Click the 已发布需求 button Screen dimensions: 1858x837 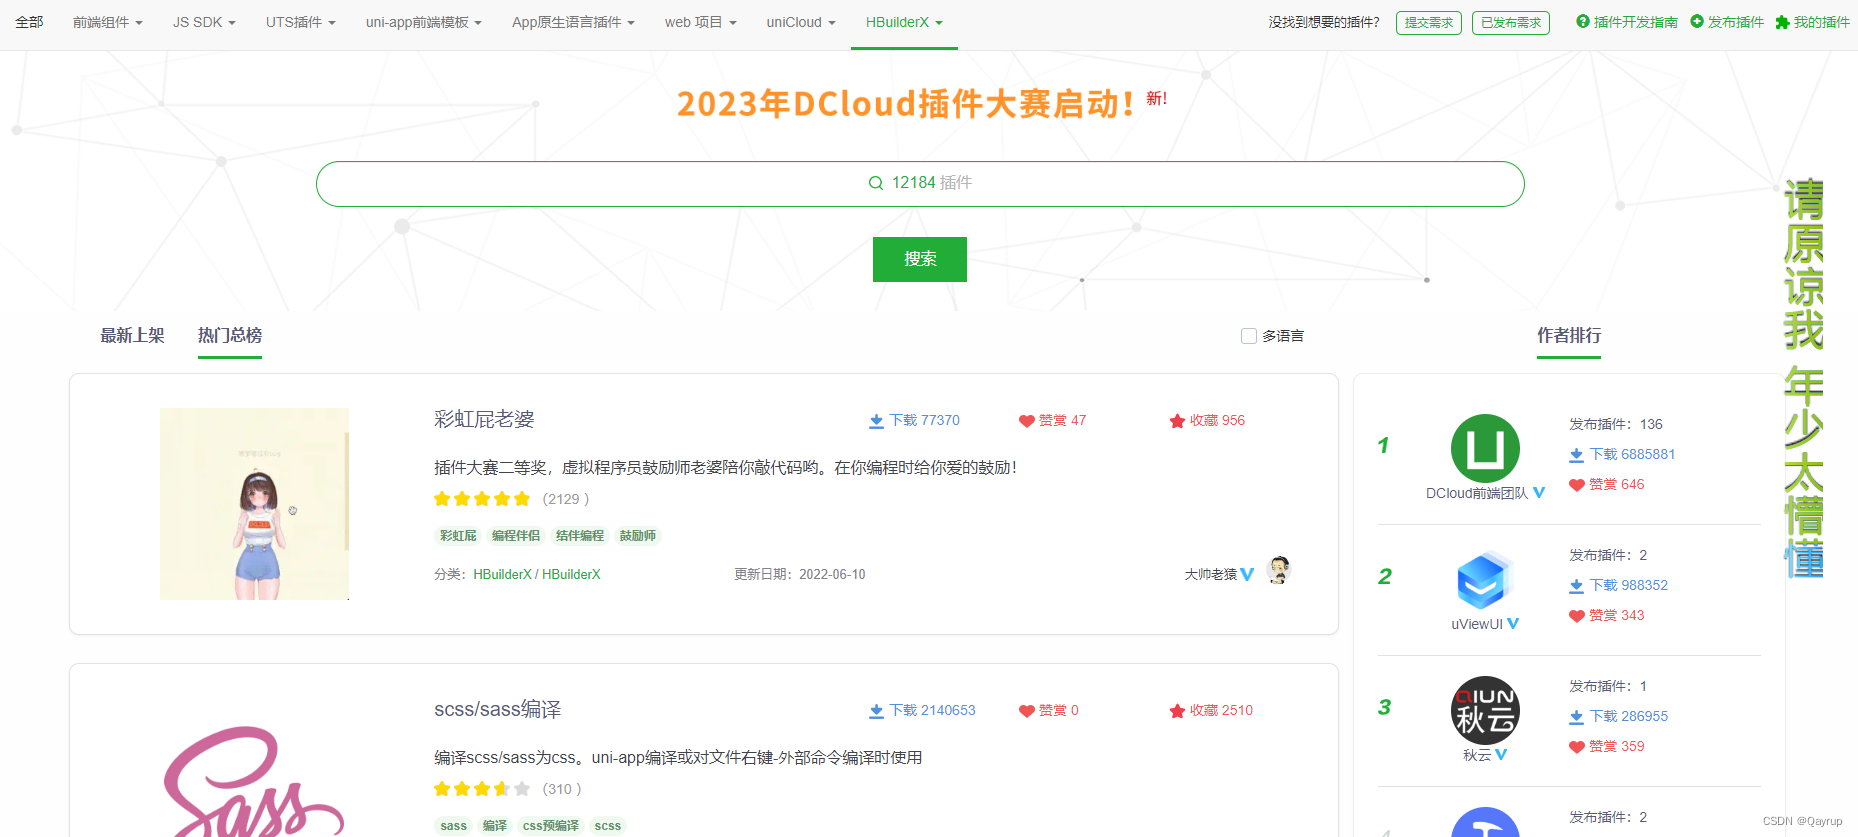(x=1511, y=23)
